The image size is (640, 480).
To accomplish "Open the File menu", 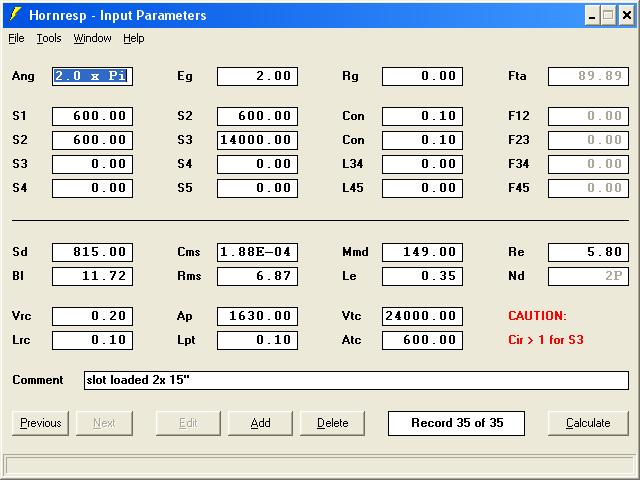I will coord(16,38).
